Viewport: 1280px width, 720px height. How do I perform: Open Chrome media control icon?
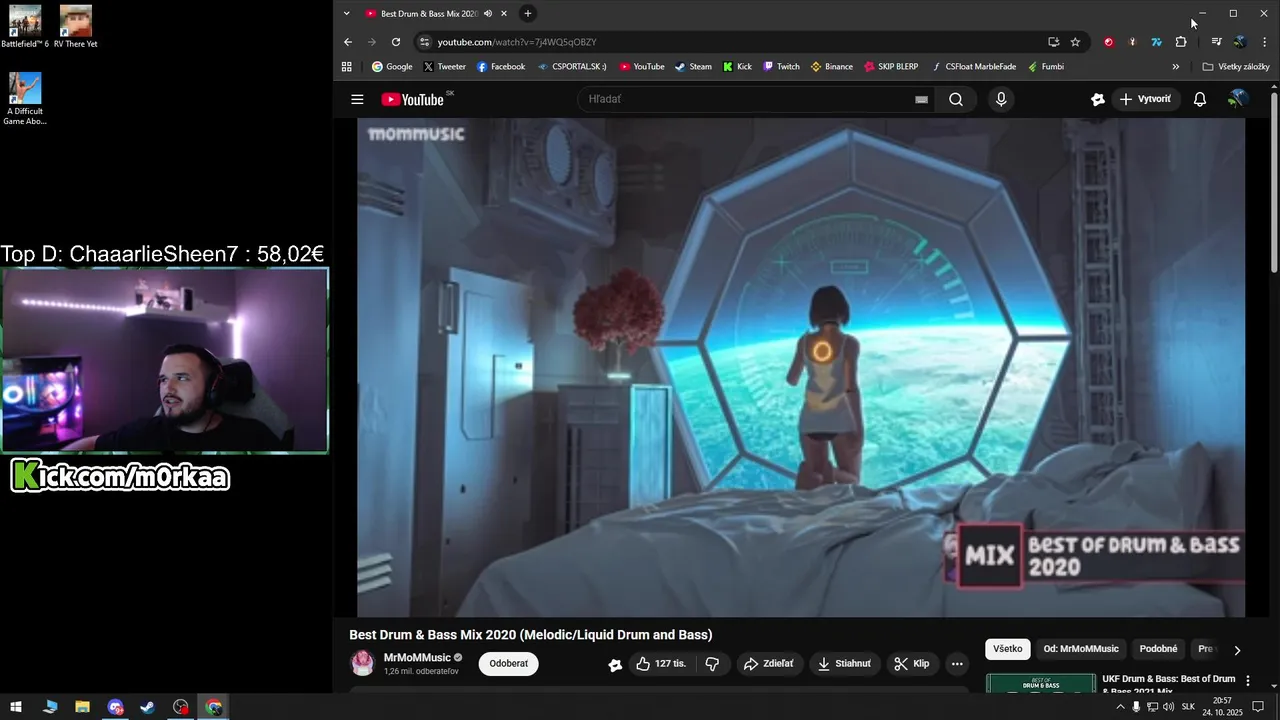tap(1216, 42)
